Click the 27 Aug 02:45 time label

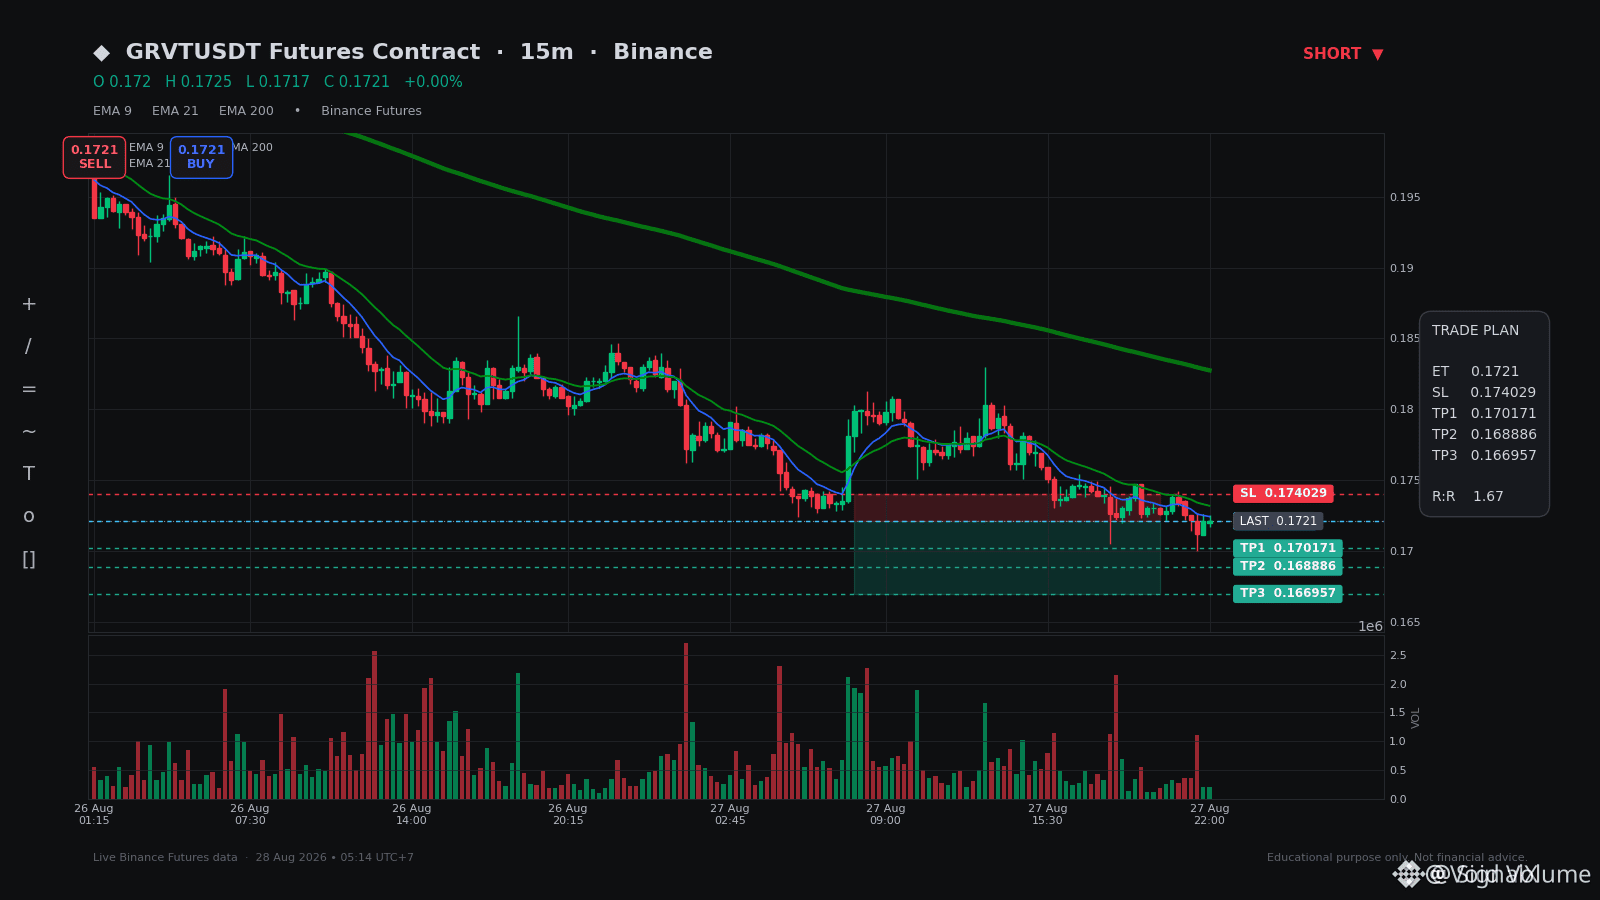click(x=730, y=815)
